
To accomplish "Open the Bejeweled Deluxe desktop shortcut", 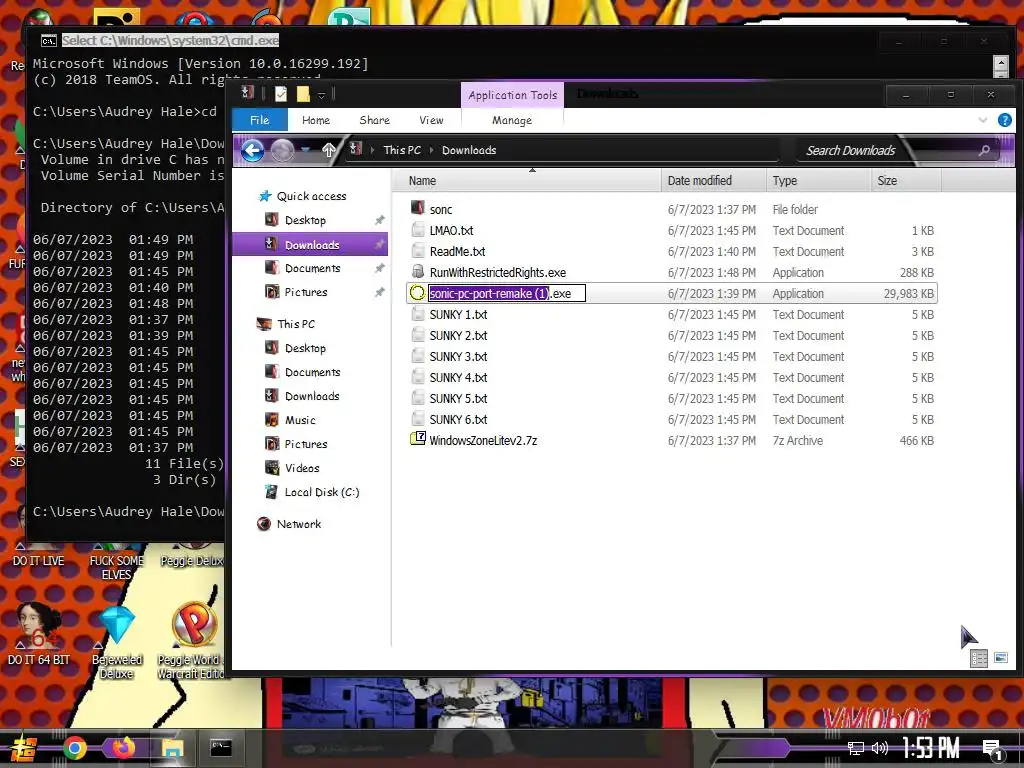I will point(117,641).
